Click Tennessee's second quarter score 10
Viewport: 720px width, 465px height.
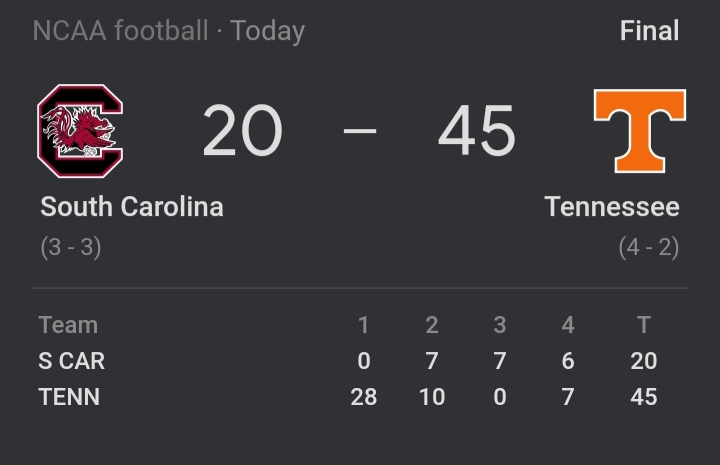click(x=432, y=397)
